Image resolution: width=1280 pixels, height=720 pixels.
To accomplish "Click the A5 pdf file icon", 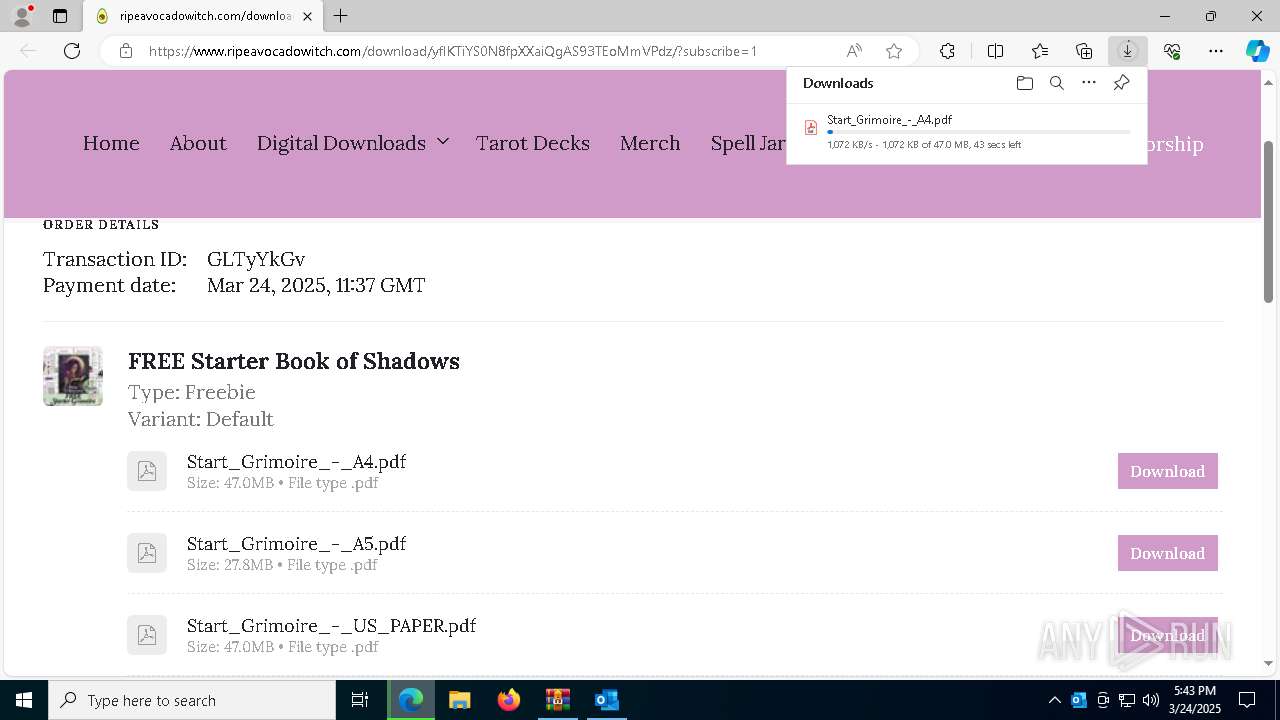I will click(x=147, y=553).
